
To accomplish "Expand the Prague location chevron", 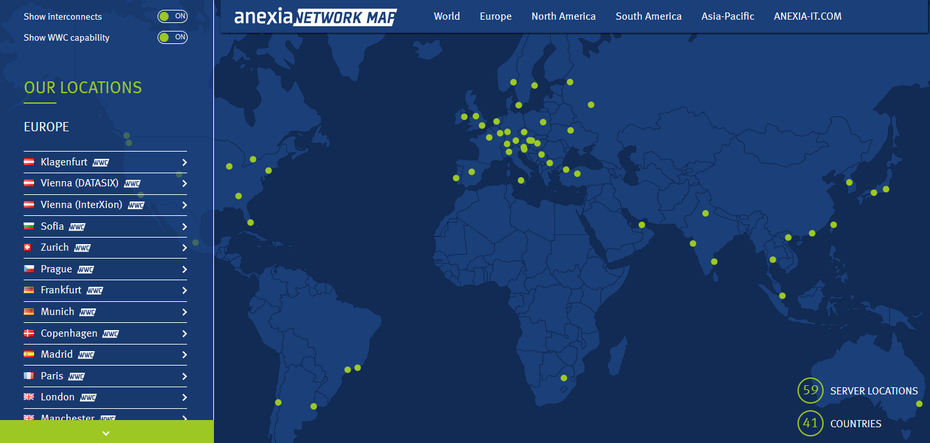I will coord(184,269).
